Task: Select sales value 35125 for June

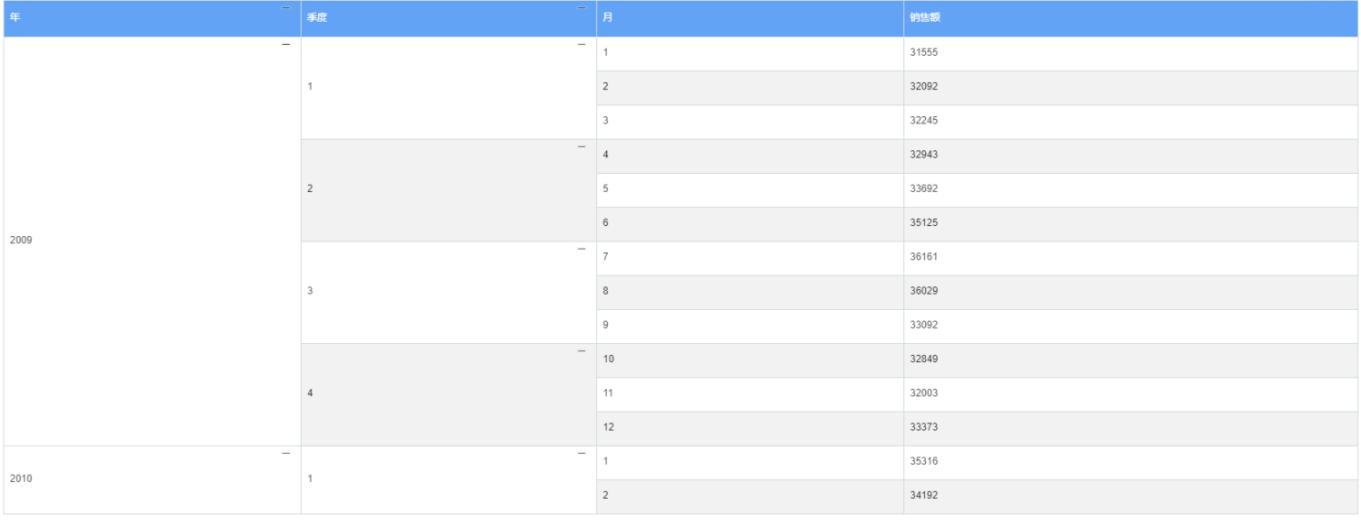Action: [924, 223]
